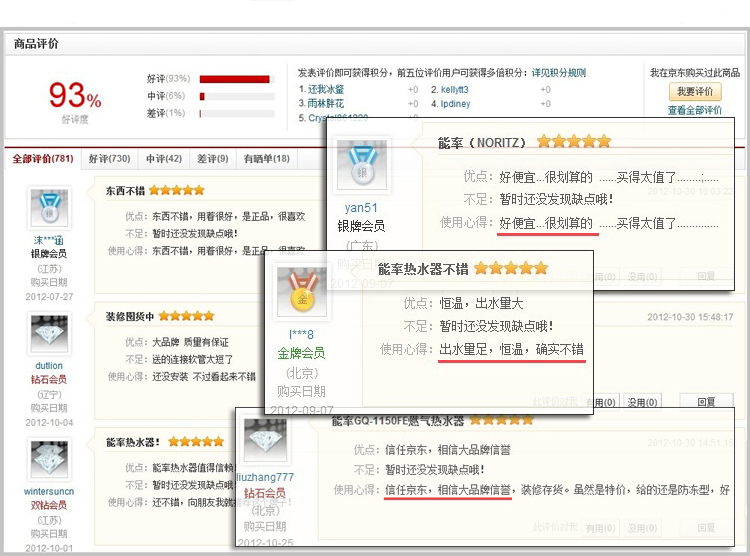Click purchase date 2012-07-27

(49, 297)
